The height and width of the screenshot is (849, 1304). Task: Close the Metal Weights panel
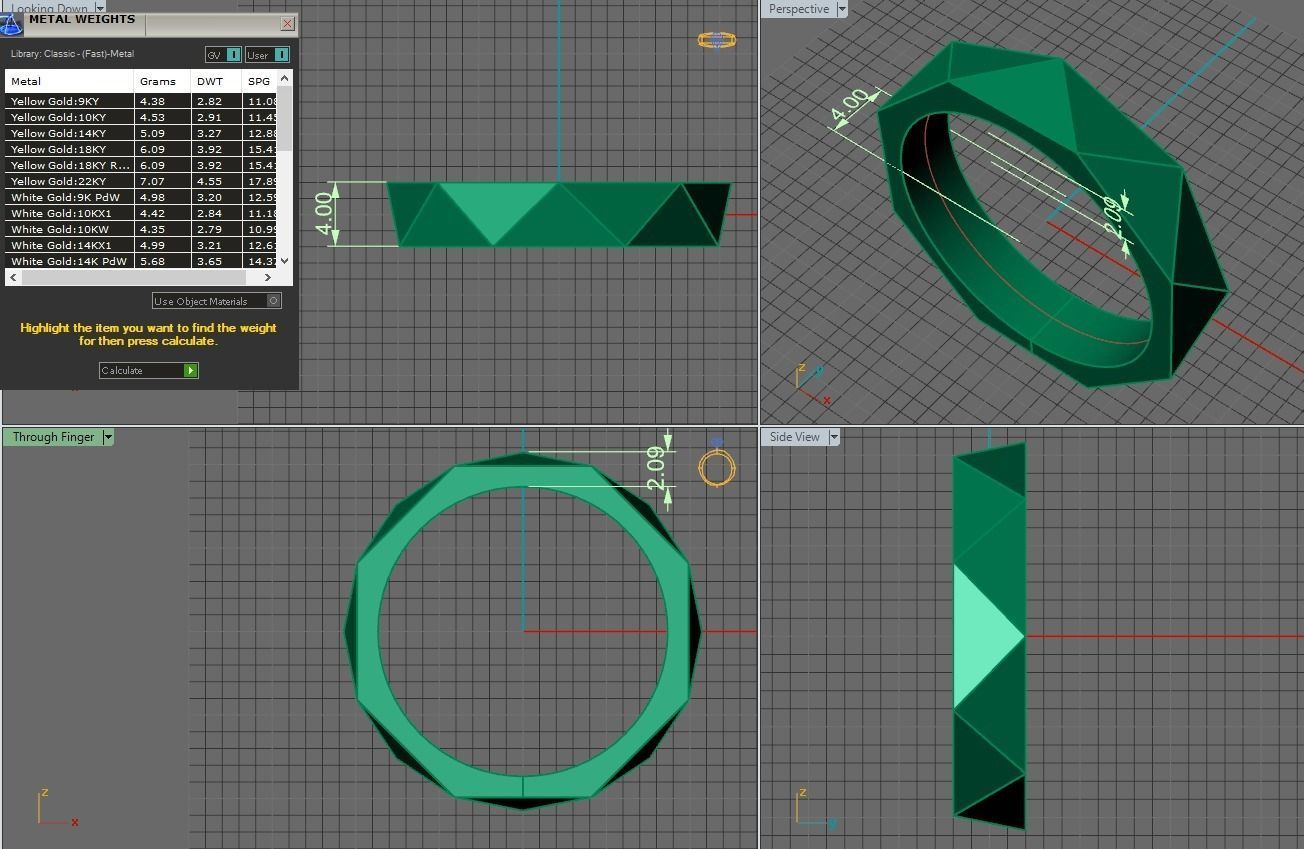(288, 23)
